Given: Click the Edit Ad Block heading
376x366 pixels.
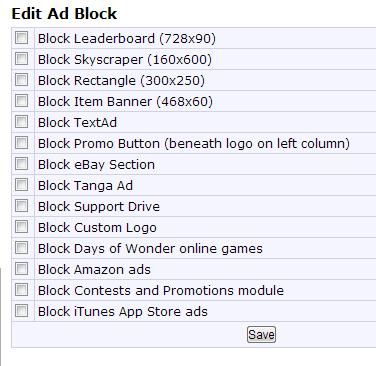Looking at the screenshot, I should pos(64,14).
